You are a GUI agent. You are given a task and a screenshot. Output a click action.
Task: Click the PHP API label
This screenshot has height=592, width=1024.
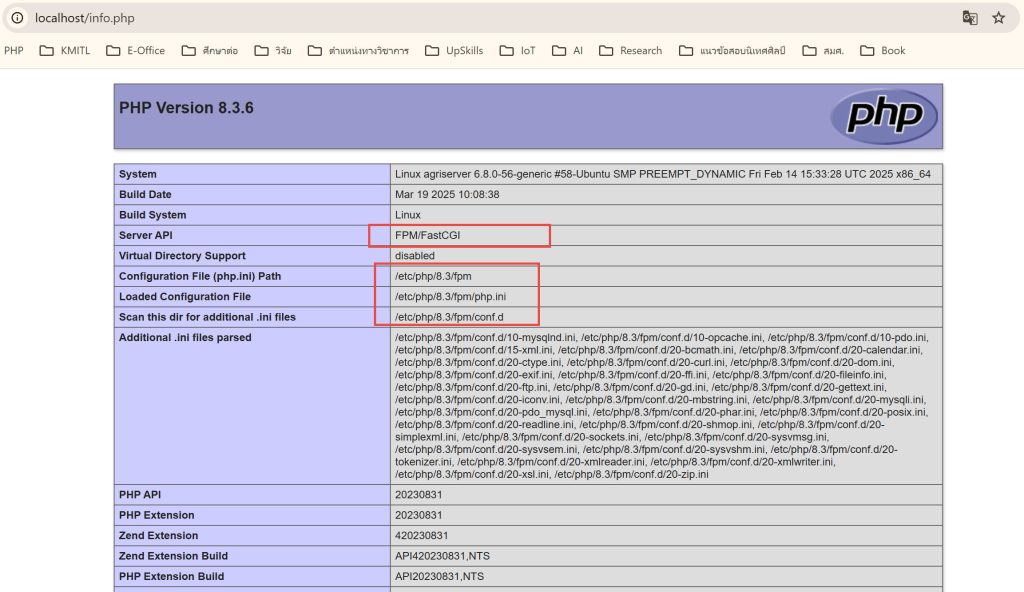pos(140,495)
